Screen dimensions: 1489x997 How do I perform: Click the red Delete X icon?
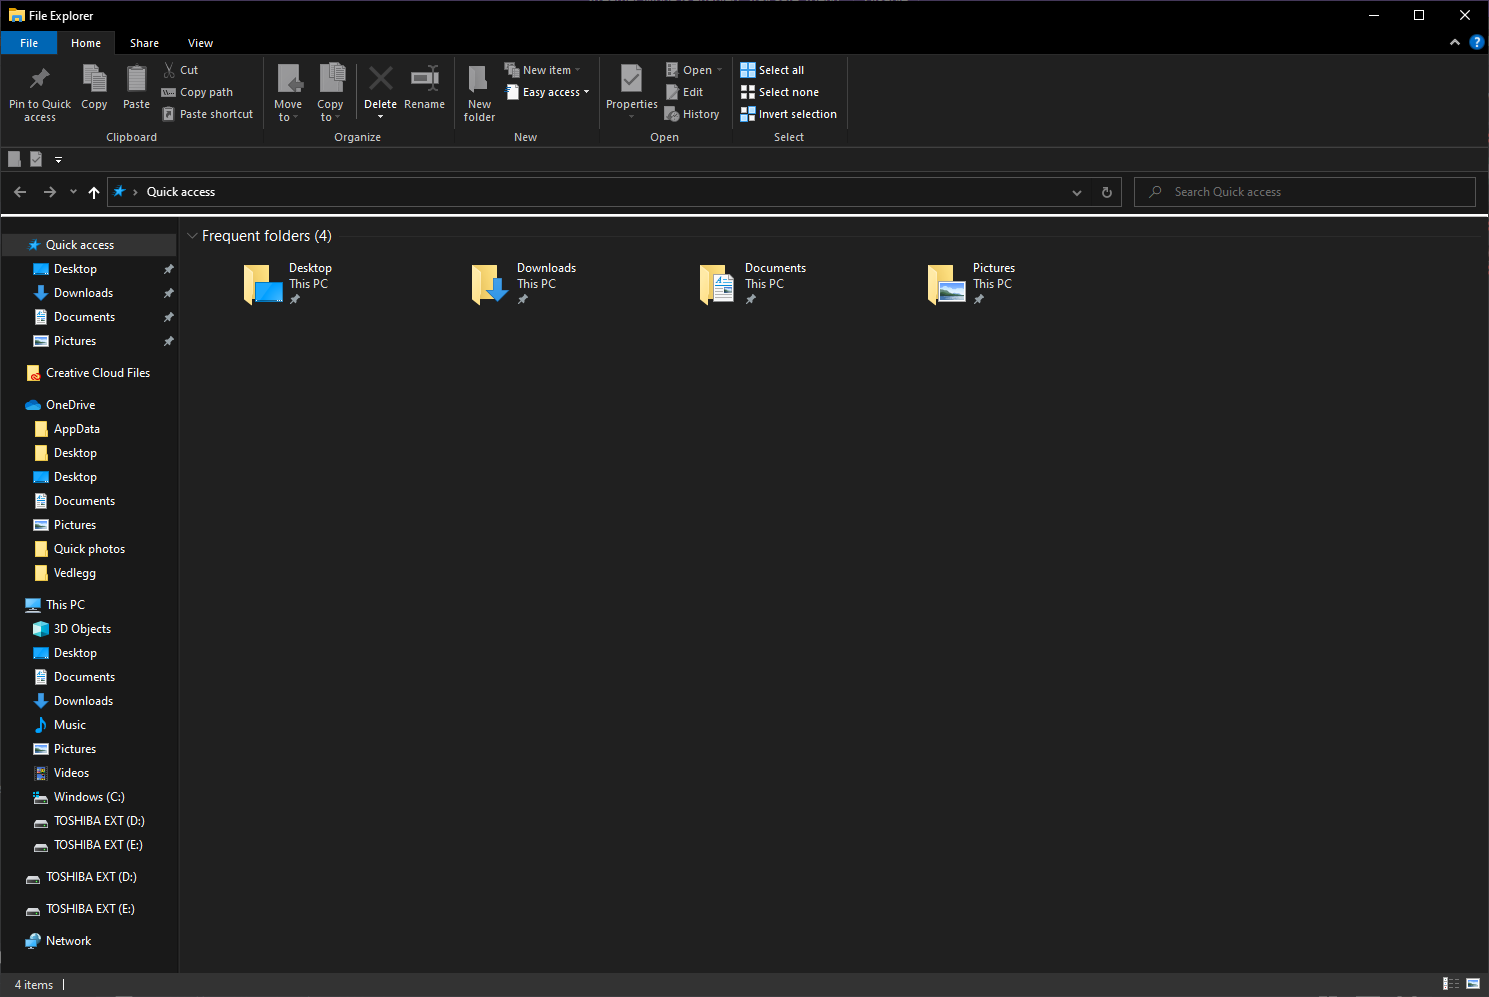(380, 78)
